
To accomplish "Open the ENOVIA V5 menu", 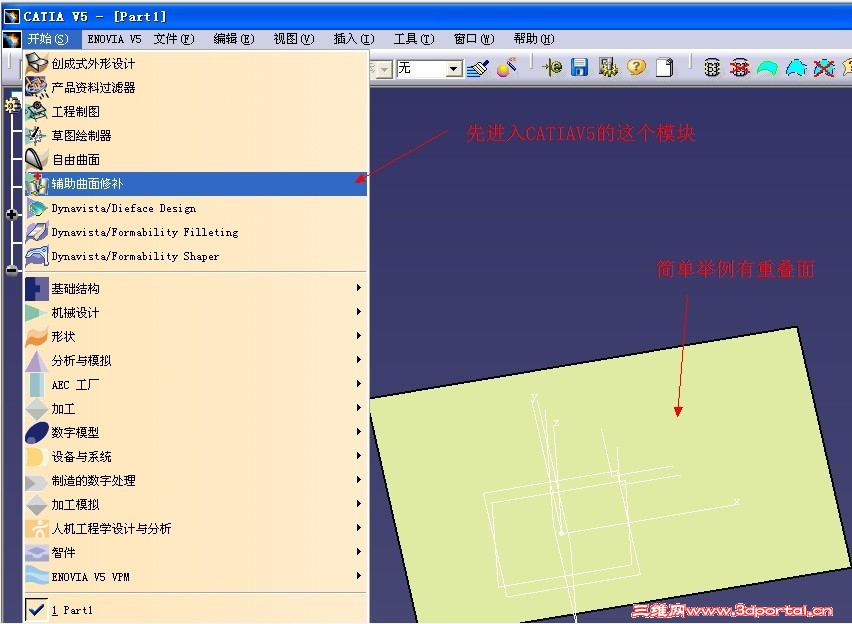I will tap(114, 39).
